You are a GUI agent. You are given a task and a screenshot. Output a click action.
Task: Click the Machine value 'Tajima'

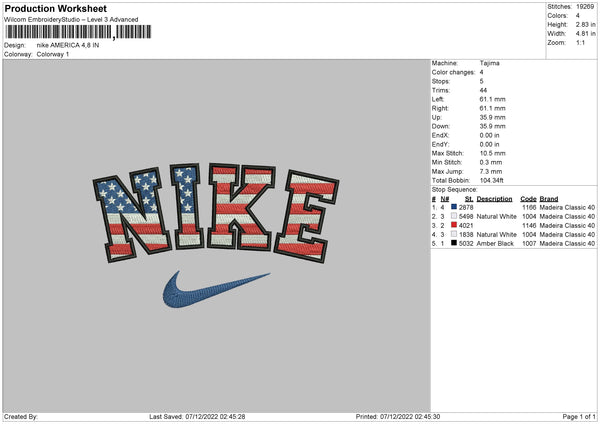click(489, 63)
